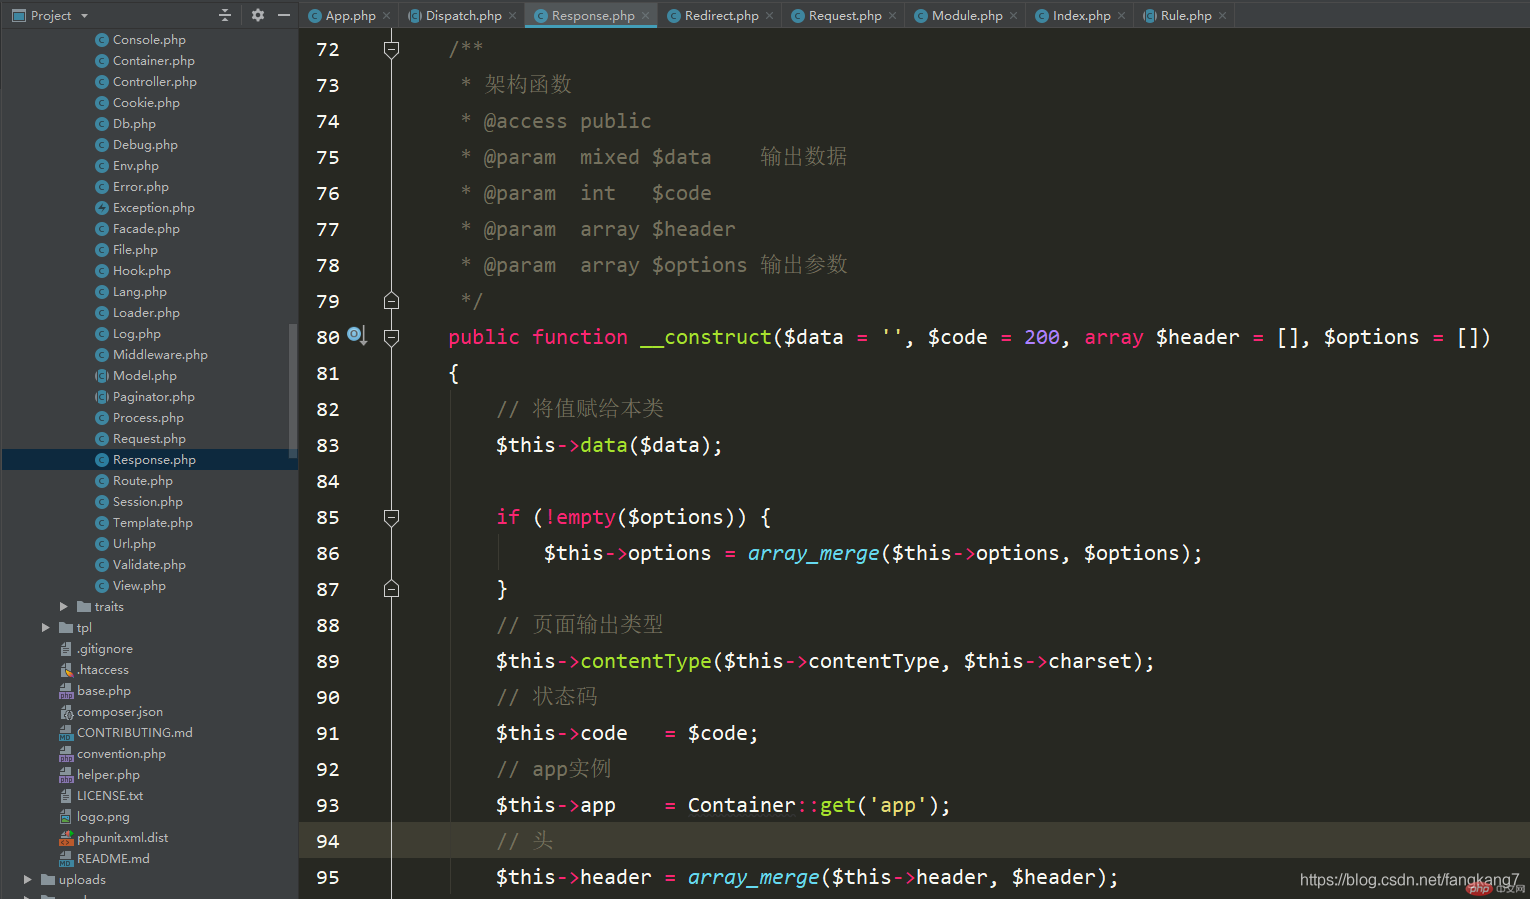Click the logo.png image file icon

tap(66, 817)
